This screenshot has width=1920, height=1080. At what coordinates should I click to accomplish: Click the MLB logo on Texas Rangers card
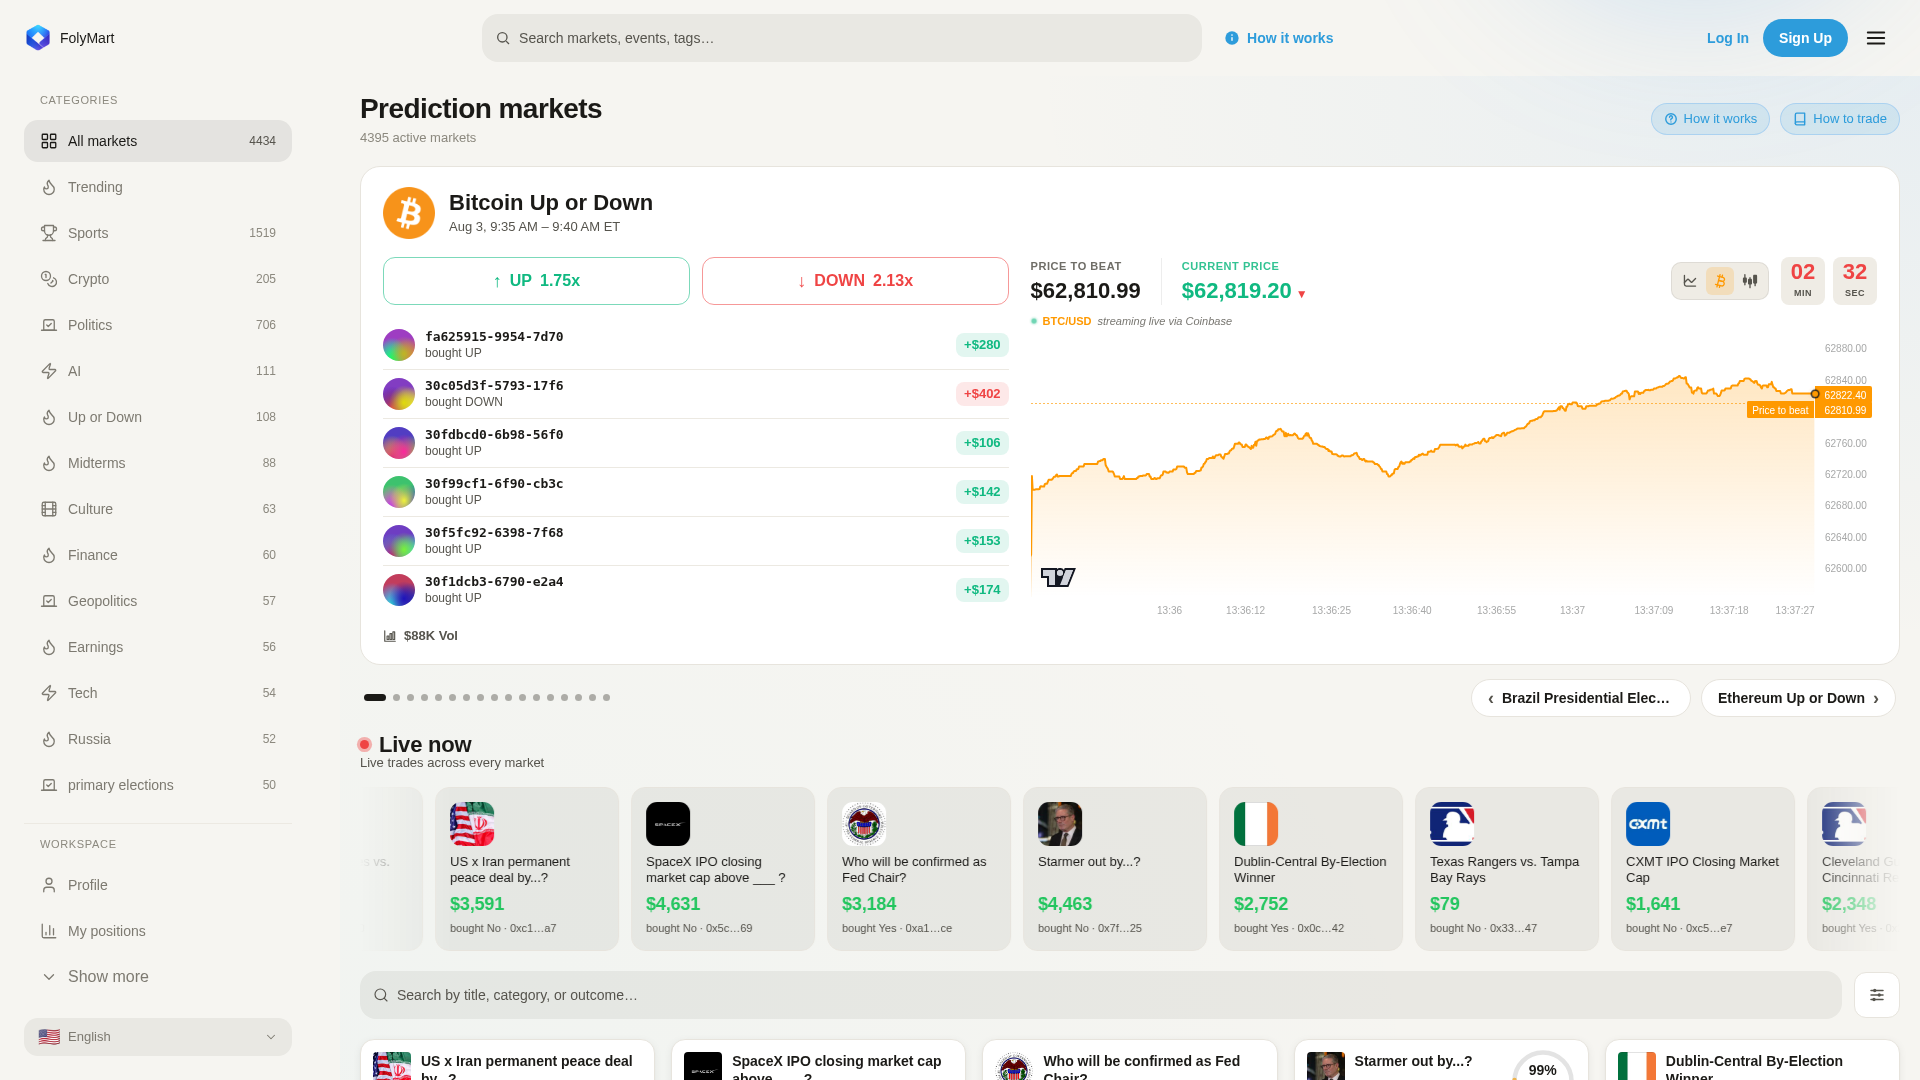point(1452,824)
